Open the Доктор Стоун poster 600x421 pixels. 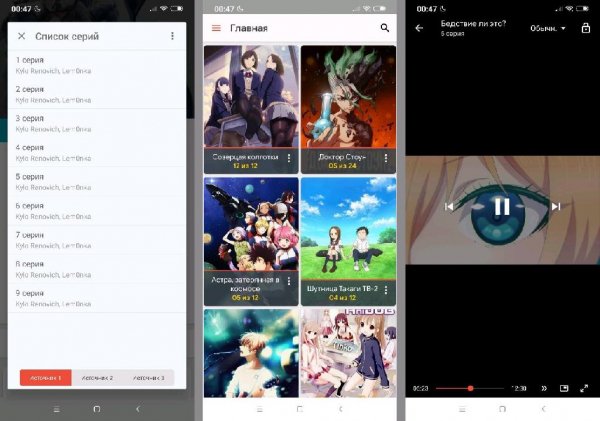coord(348,96)
